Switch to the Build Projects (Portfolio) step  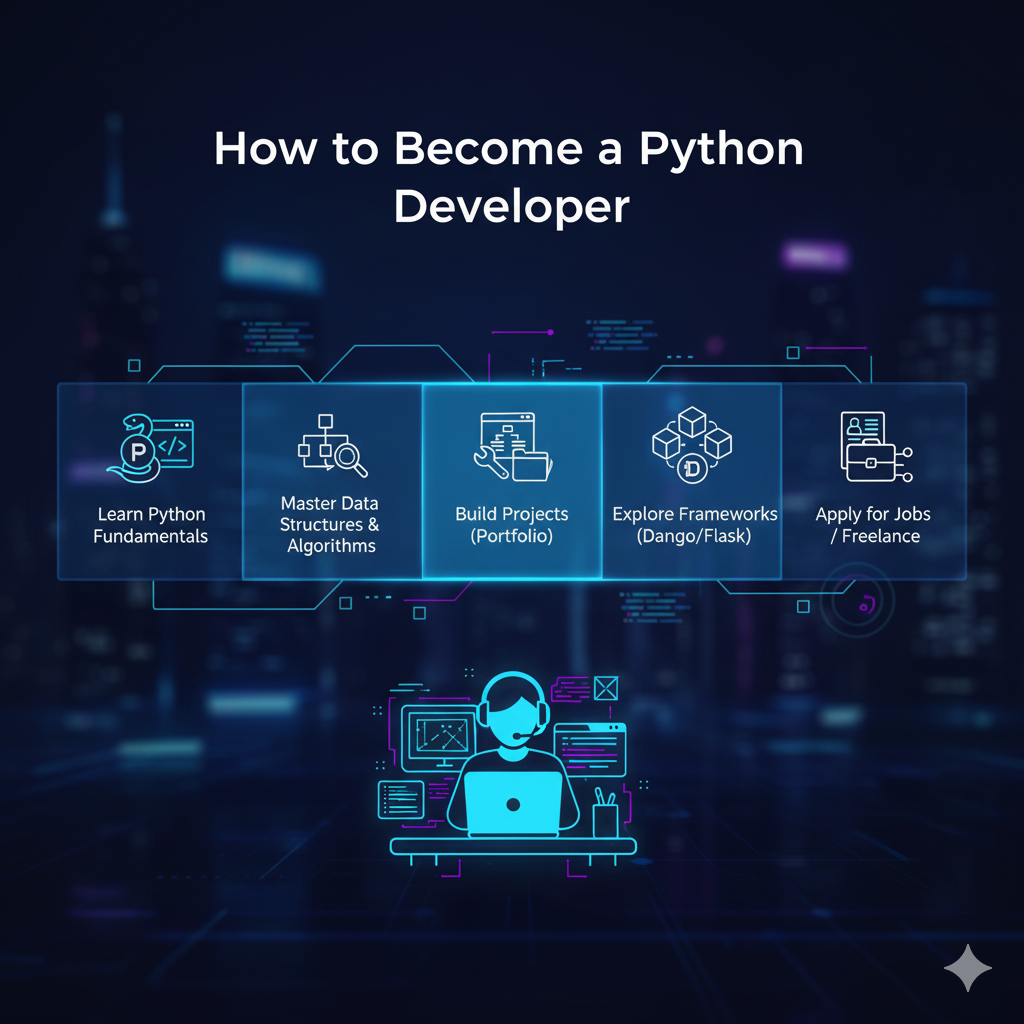[x=512, y=480]
